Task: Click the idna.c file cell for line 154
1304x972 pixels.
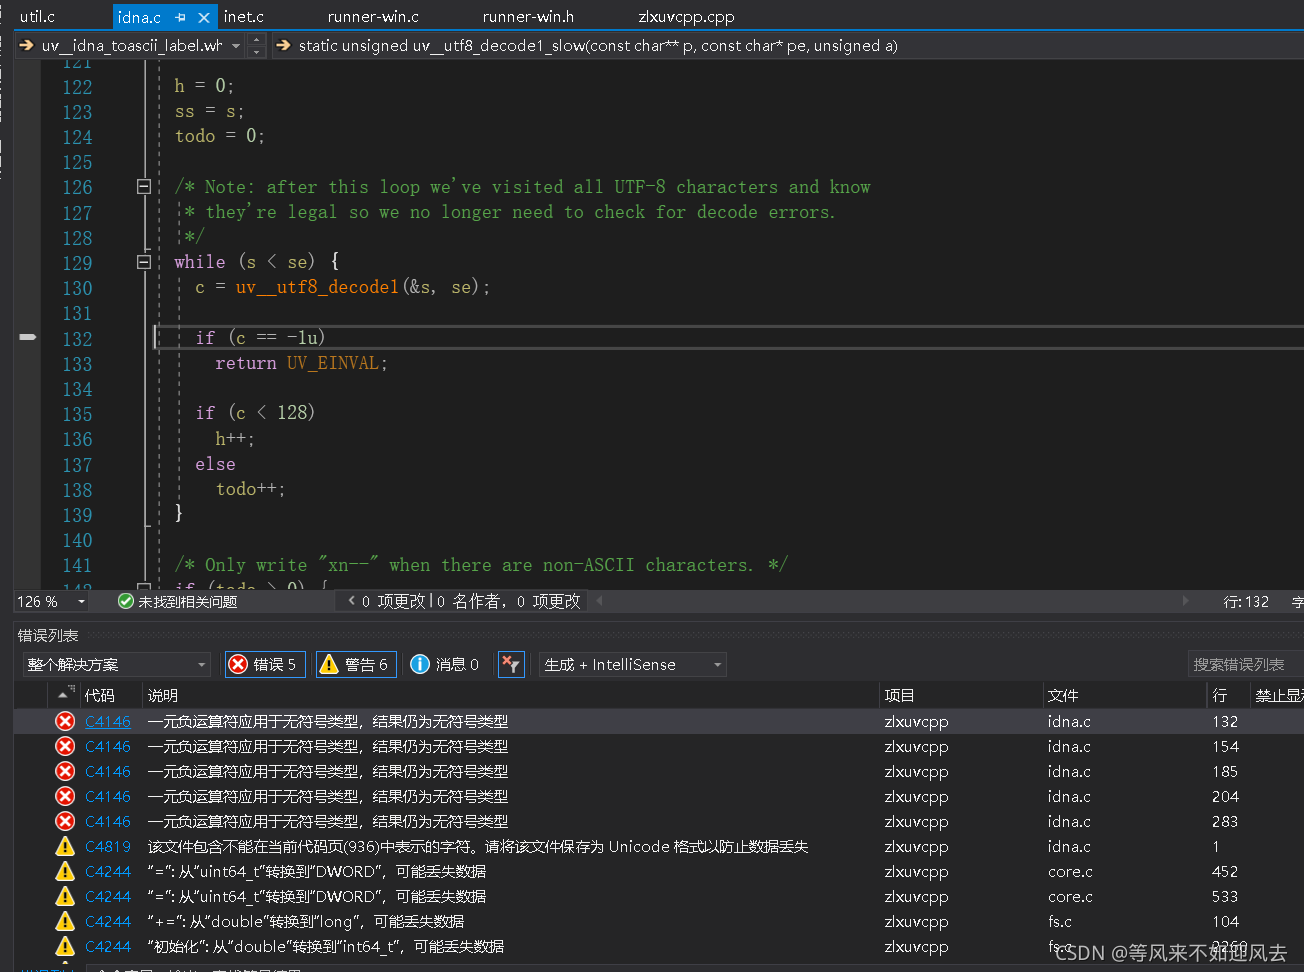Action: [x=1069, y=746]
